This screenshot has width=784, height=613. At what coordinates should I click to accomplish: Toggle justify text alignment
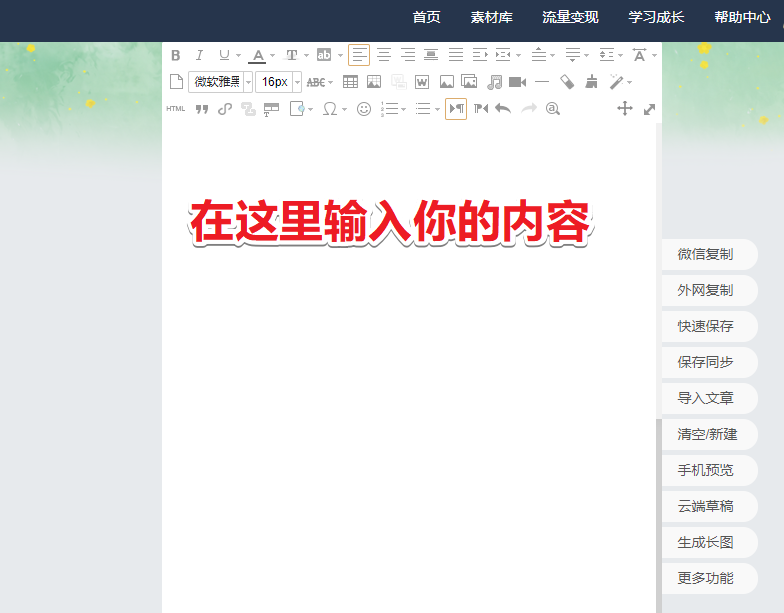coord(456,55)
